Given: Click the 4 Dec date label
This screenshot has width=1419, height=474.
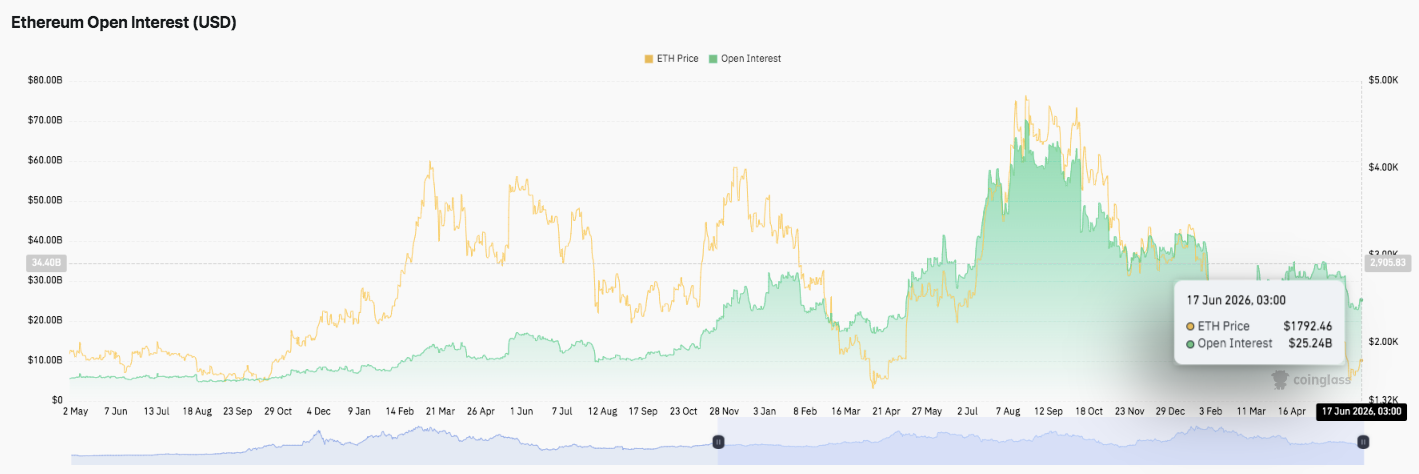Looking at the screenshot, I should [x=319, y=411].
